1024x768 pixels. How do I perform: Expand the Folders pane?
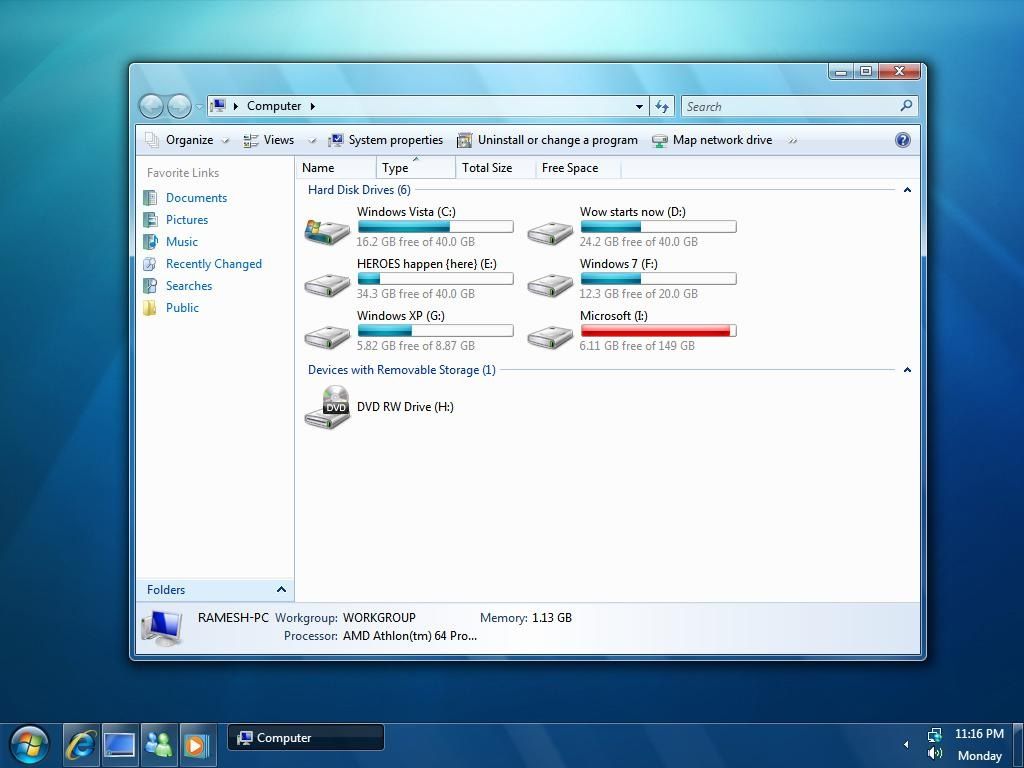pyautogui.click(x=281, y=590)
